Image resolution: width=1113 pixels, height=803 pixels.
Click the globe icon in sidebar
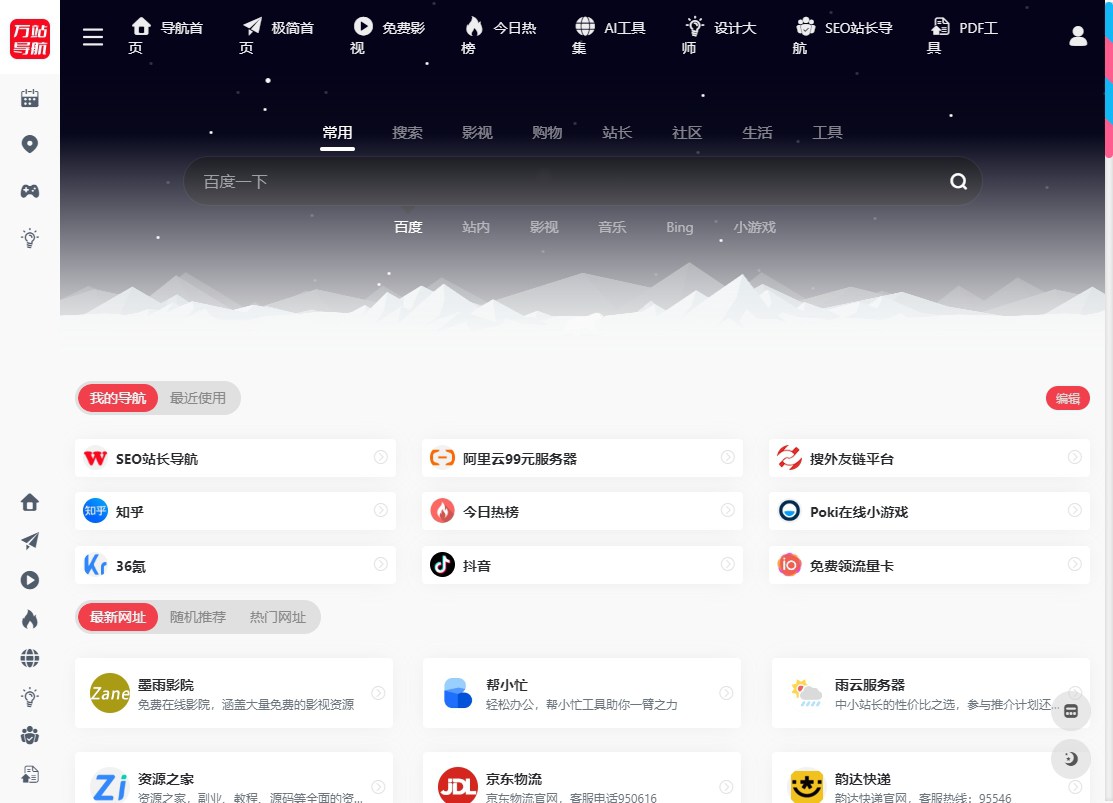click(x=30, y=658)
